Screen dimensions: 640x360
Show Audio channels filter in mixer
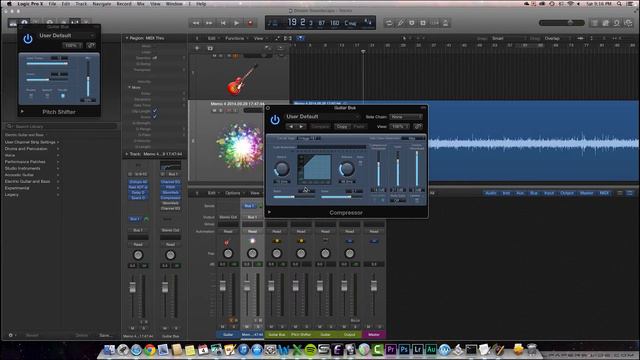490,193
